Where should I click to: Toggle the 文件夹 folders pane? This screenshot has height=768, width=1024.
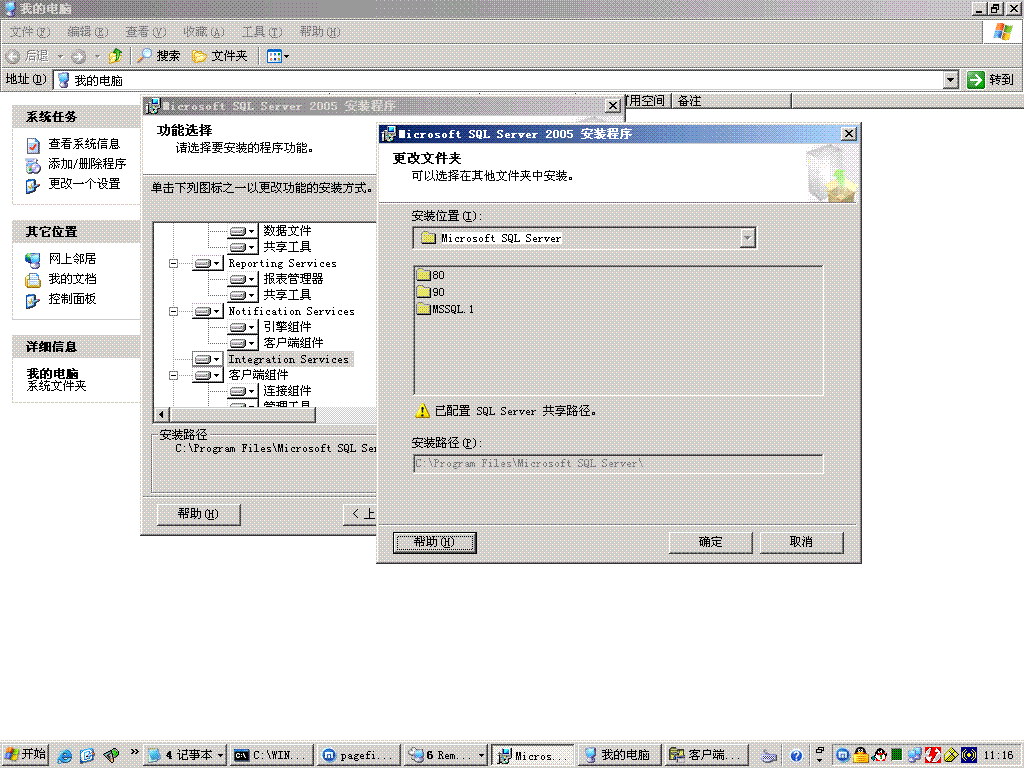tap(220, 56)
